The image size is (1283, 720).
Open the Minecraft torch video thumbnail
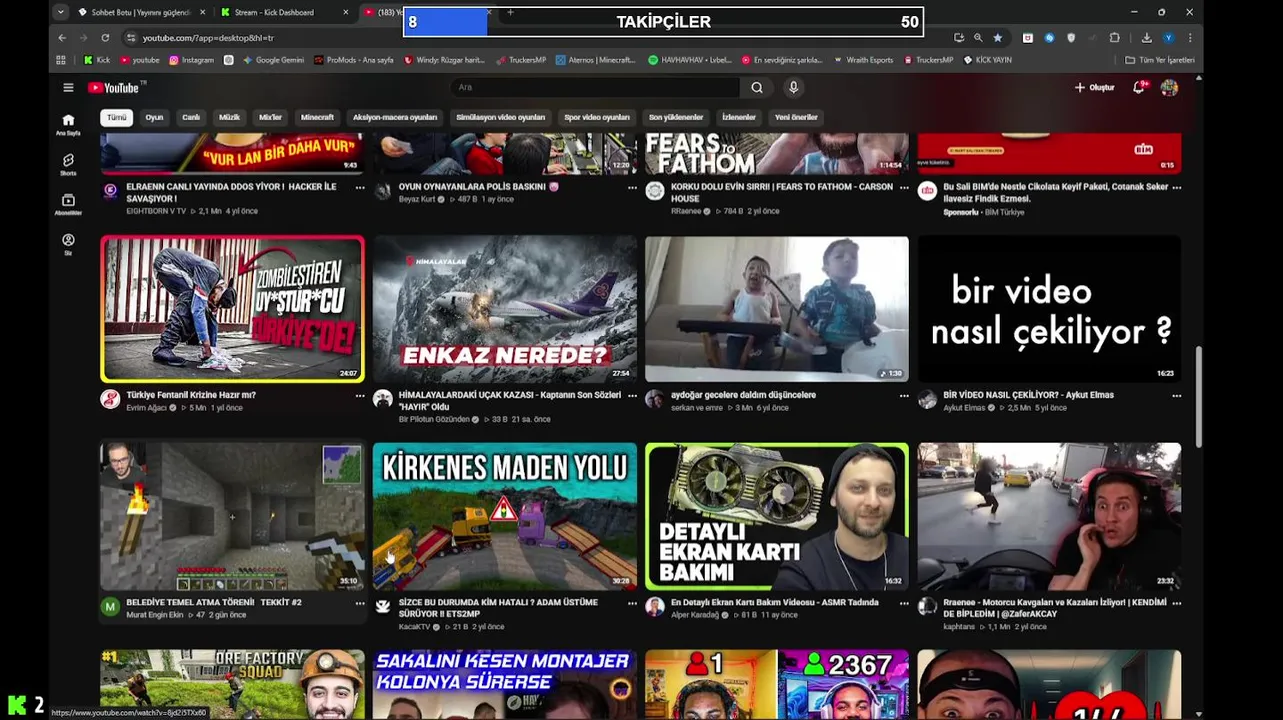(232, 517)
